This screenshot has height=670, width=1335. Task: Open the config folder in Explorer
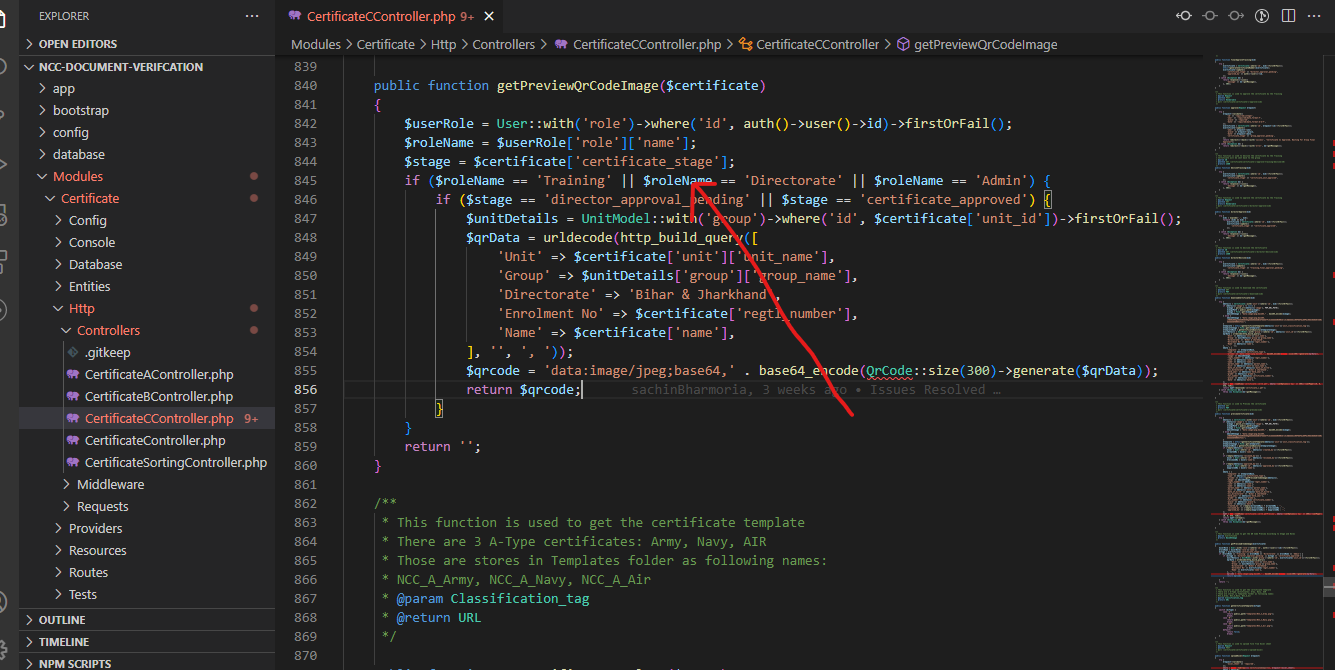click(71, 133)
